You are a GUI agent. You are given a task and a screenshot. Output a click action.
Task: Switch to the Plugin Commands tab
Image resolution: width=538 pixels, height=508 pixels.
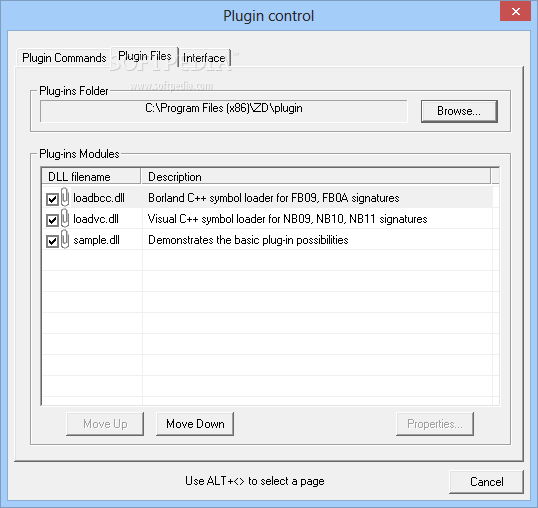(x=64, y=58)
